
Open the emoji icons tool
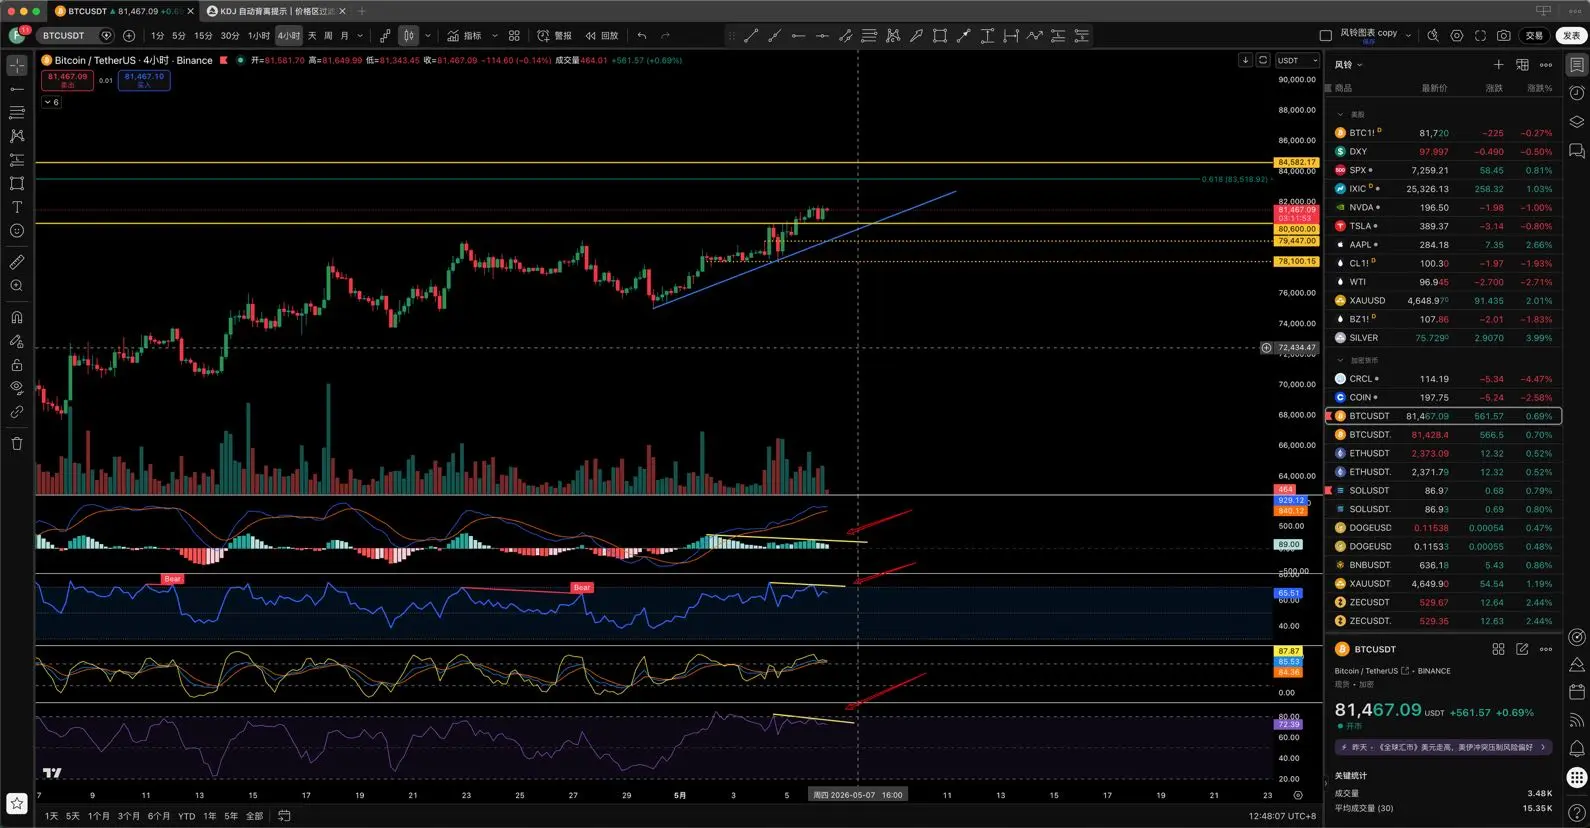tap(17, 231)
